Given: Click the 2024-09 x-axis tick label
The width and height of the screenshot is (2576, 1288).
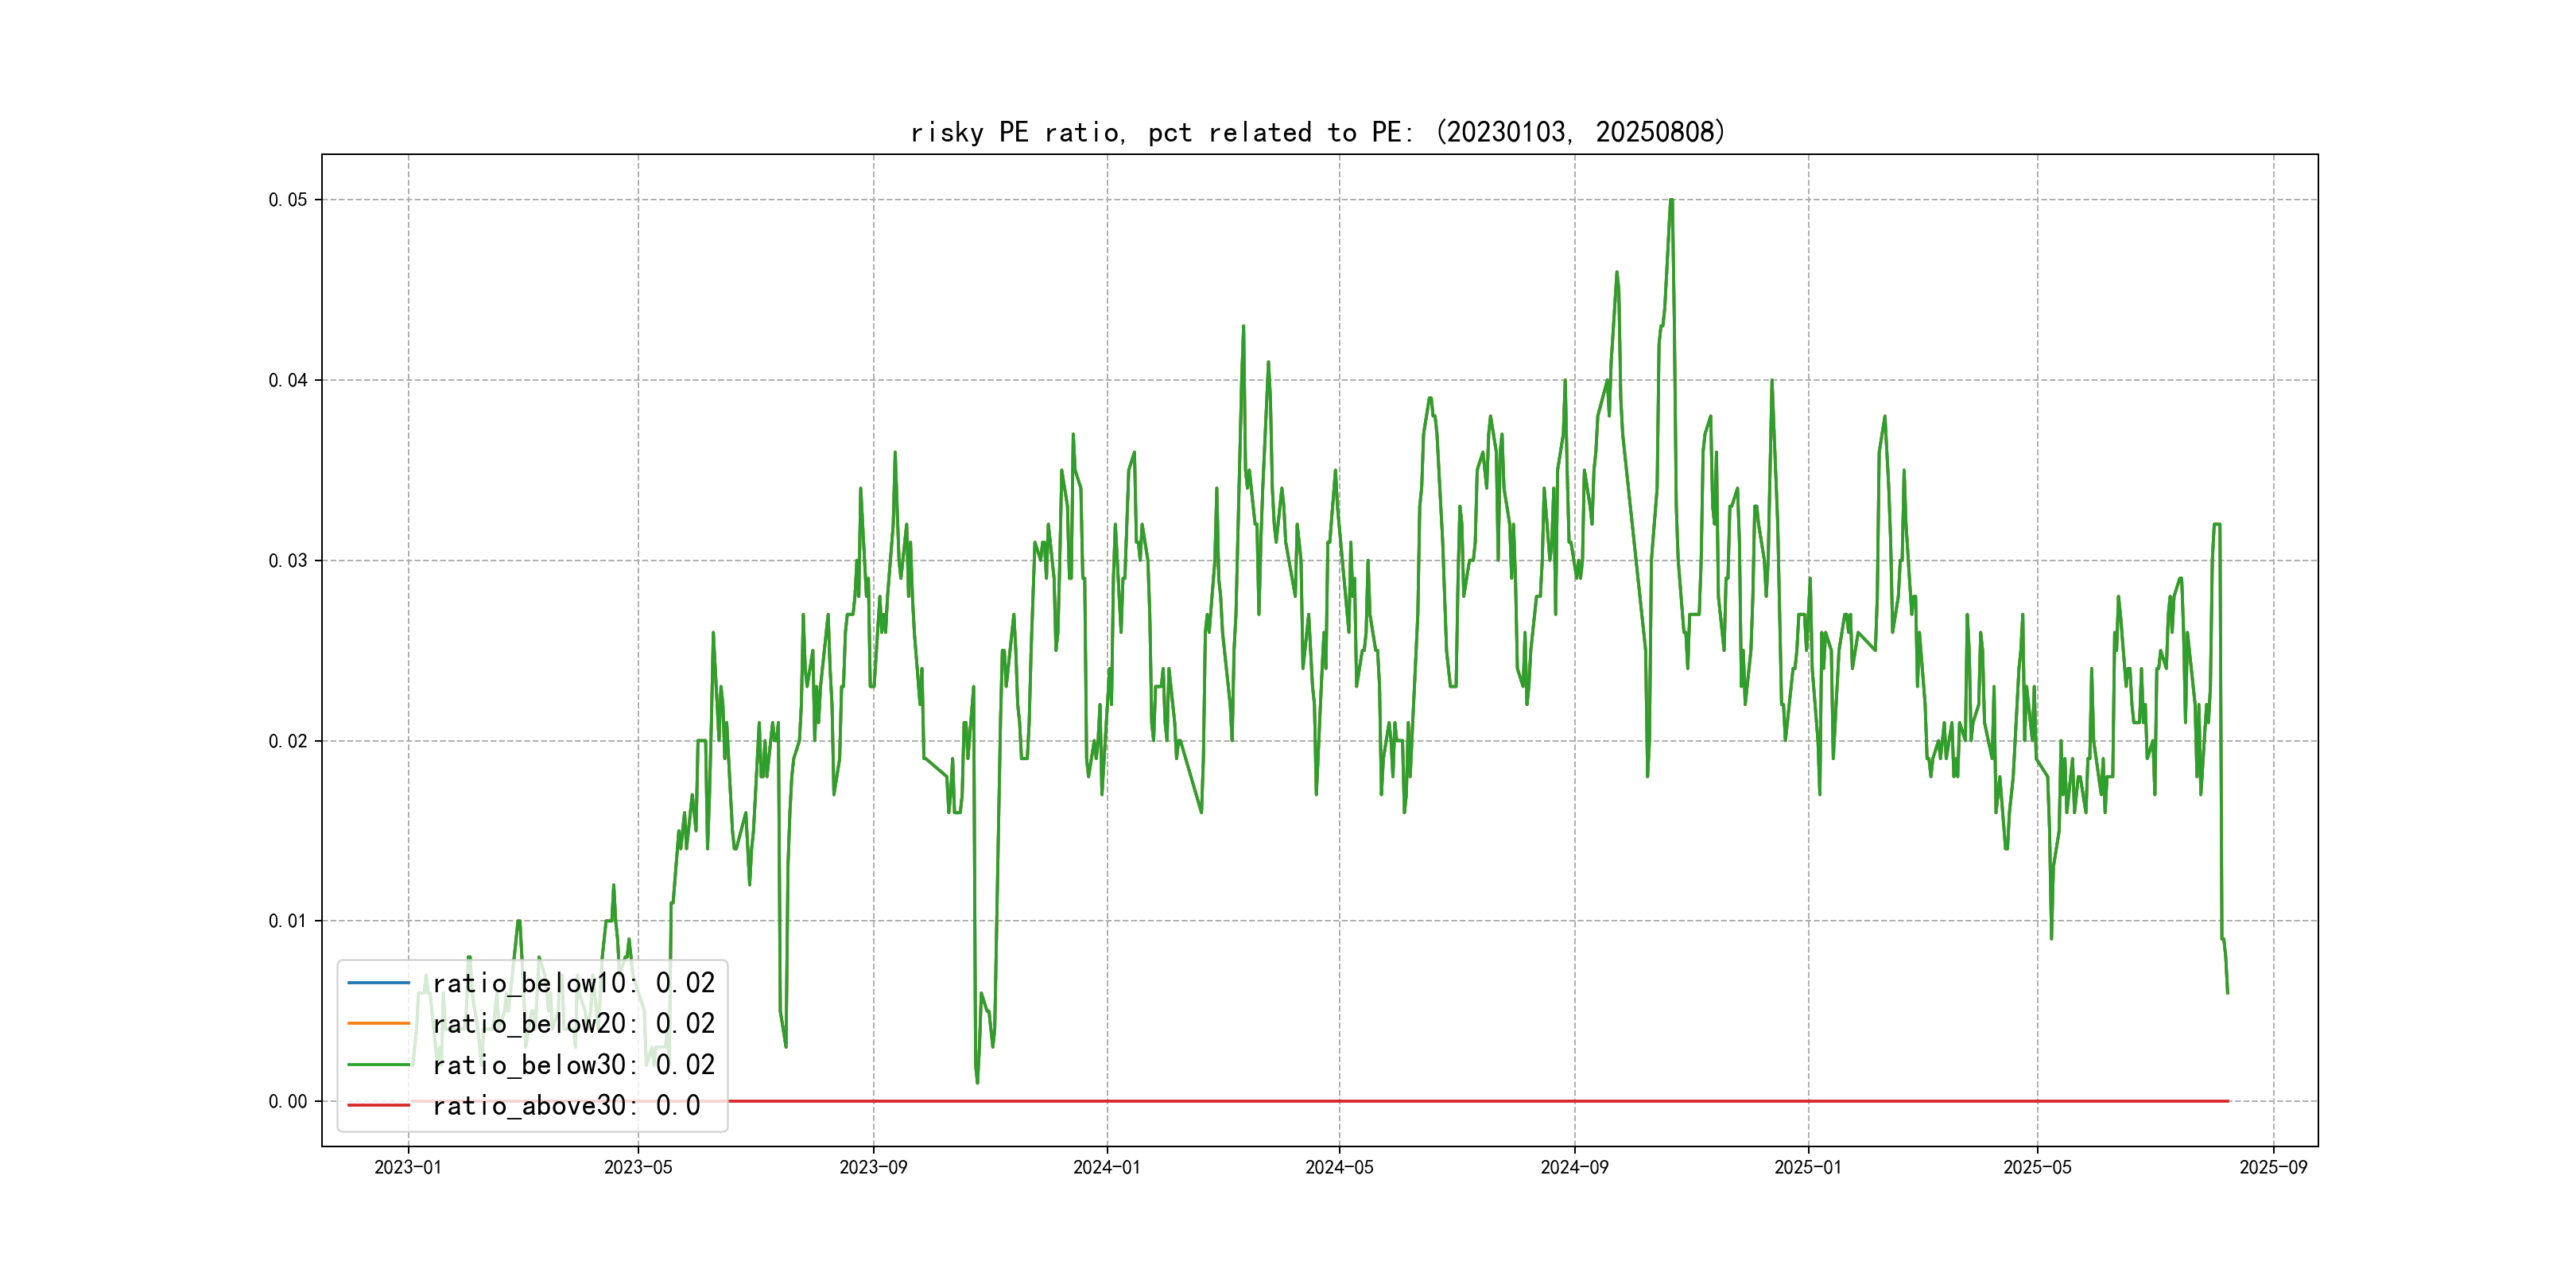Looking at the screenshot, I should tap(1574, 1167).
